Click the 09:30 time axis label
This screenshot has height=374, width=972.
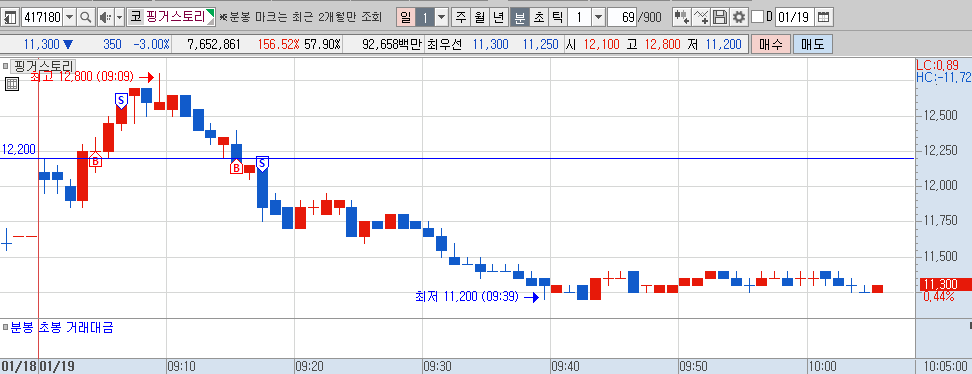(437, 367)
